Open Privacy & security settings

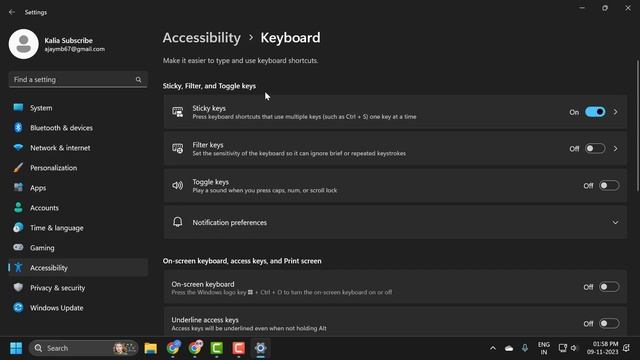coord(78,288)
